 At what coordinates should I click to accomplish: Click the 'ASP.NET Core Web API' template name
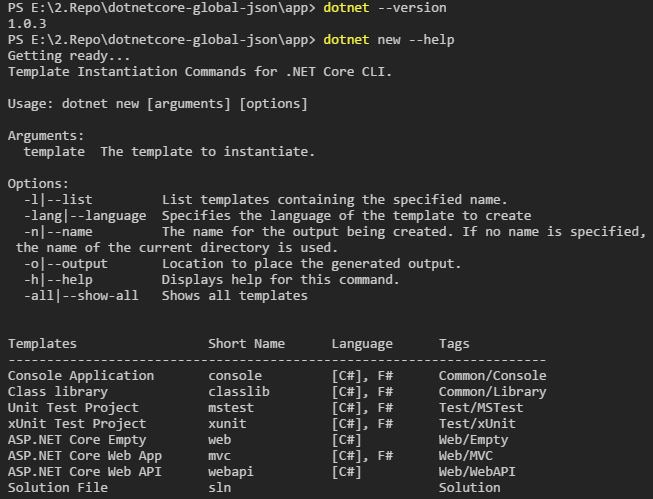coord(85,472)
